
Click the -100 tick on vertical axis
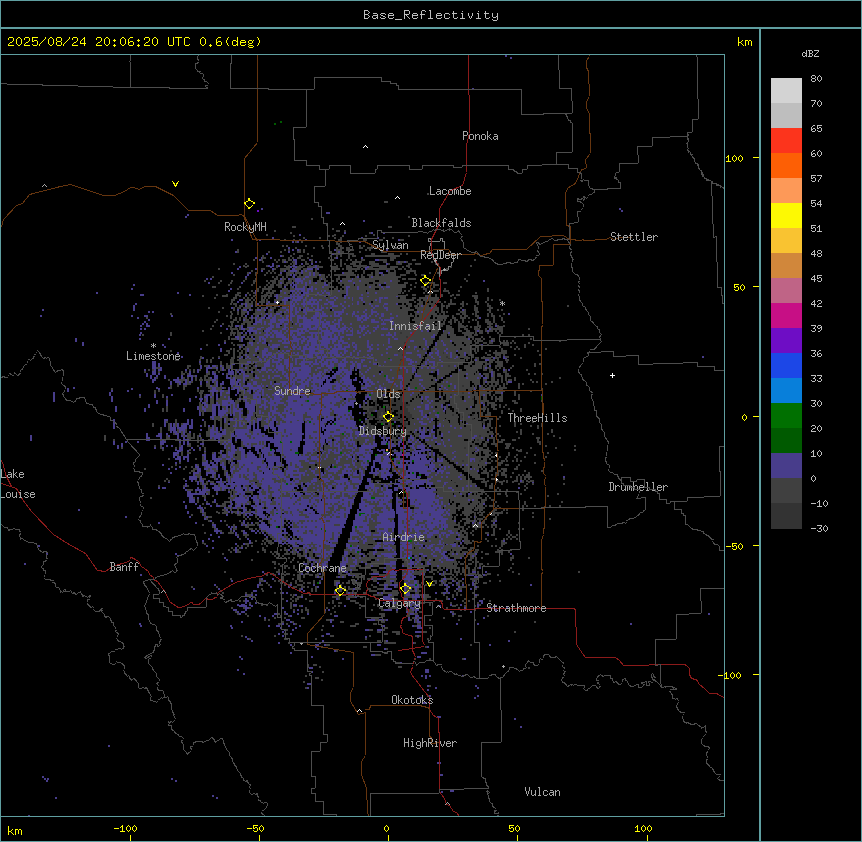731,675
